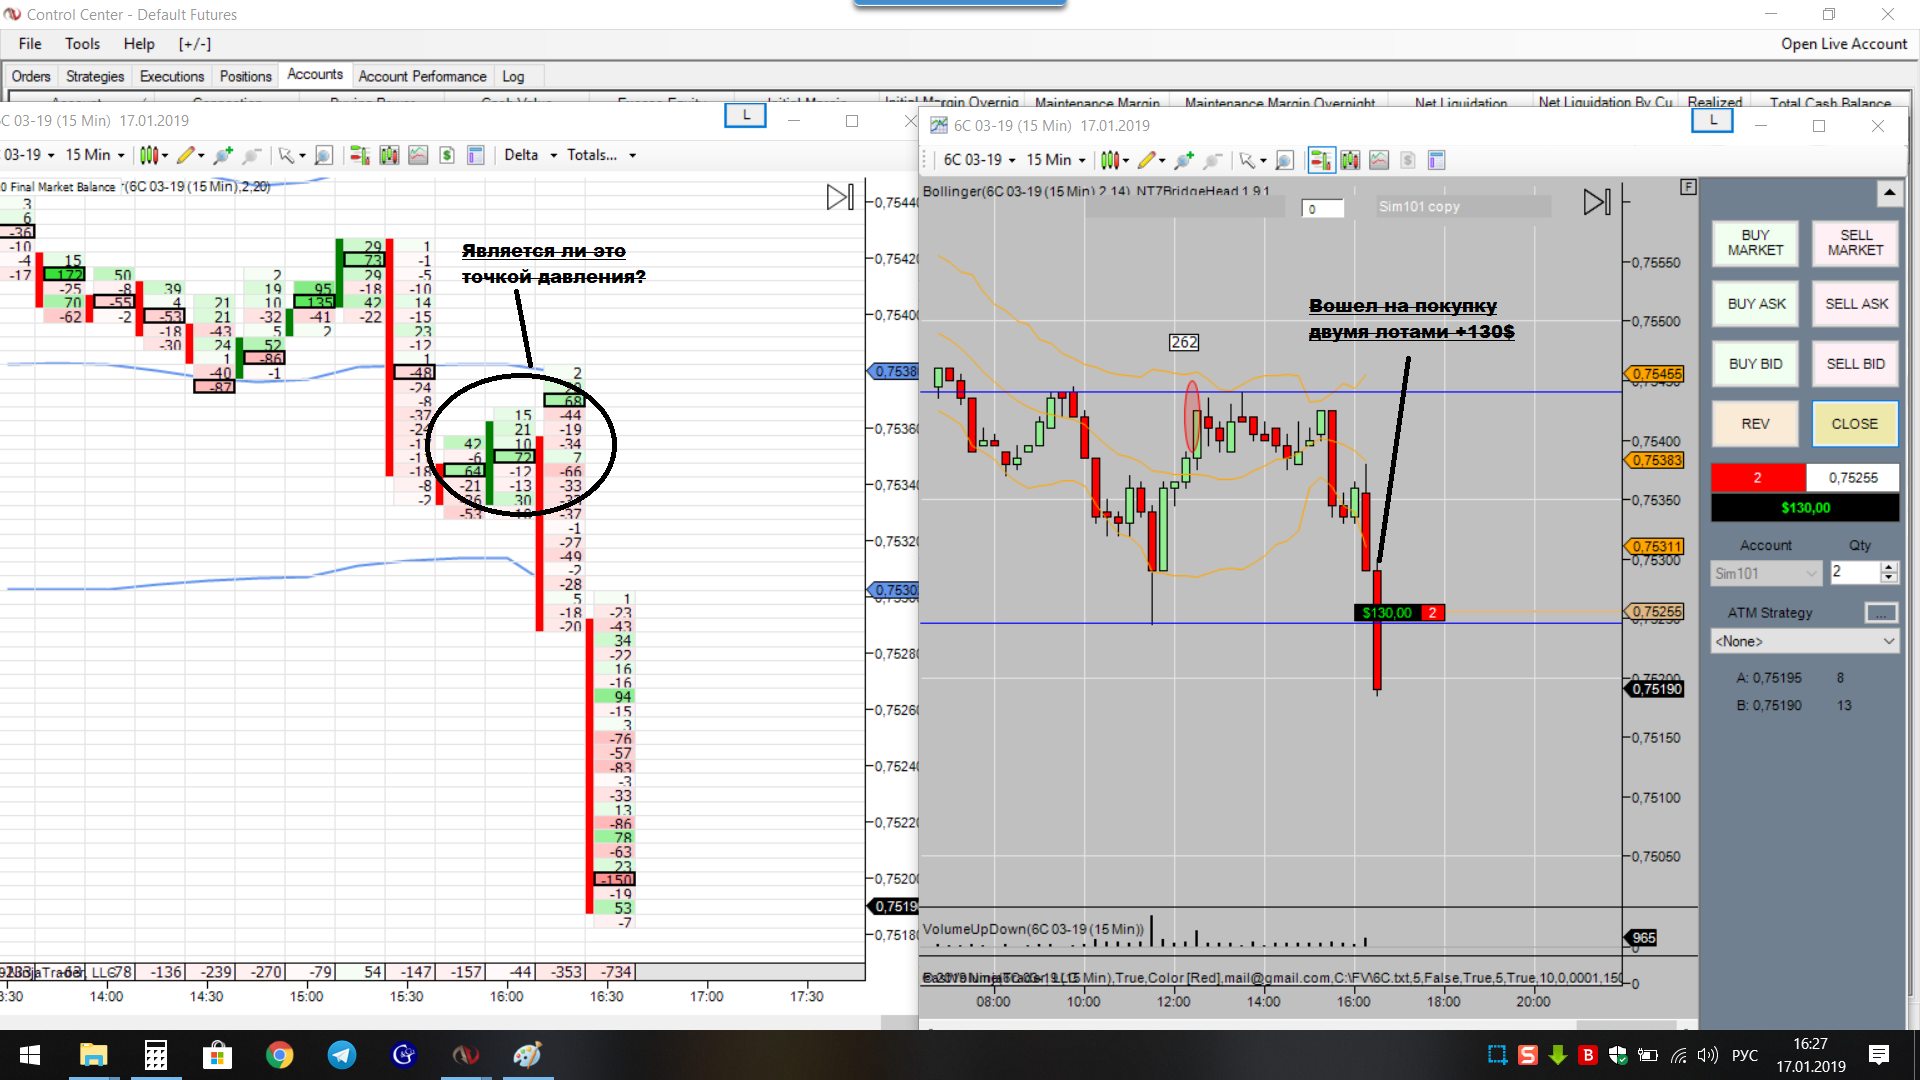
Task: Click the red position size box
Action: click(x=1757, y=478)
